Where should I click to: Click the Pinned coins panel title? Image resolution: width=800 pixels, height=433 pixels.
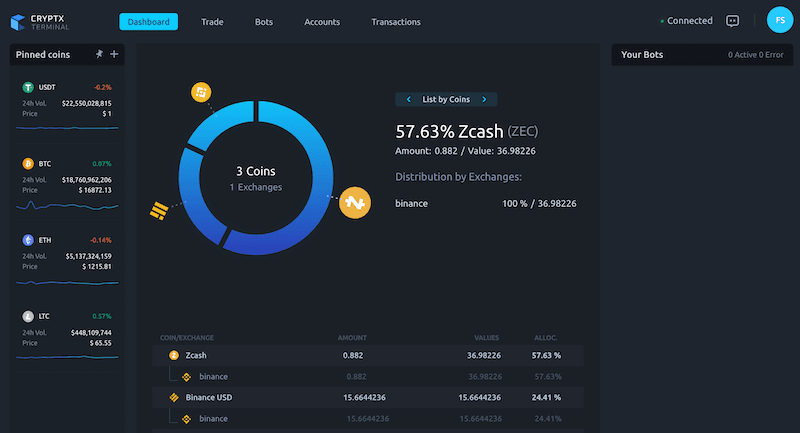click(x=43, y=55)
